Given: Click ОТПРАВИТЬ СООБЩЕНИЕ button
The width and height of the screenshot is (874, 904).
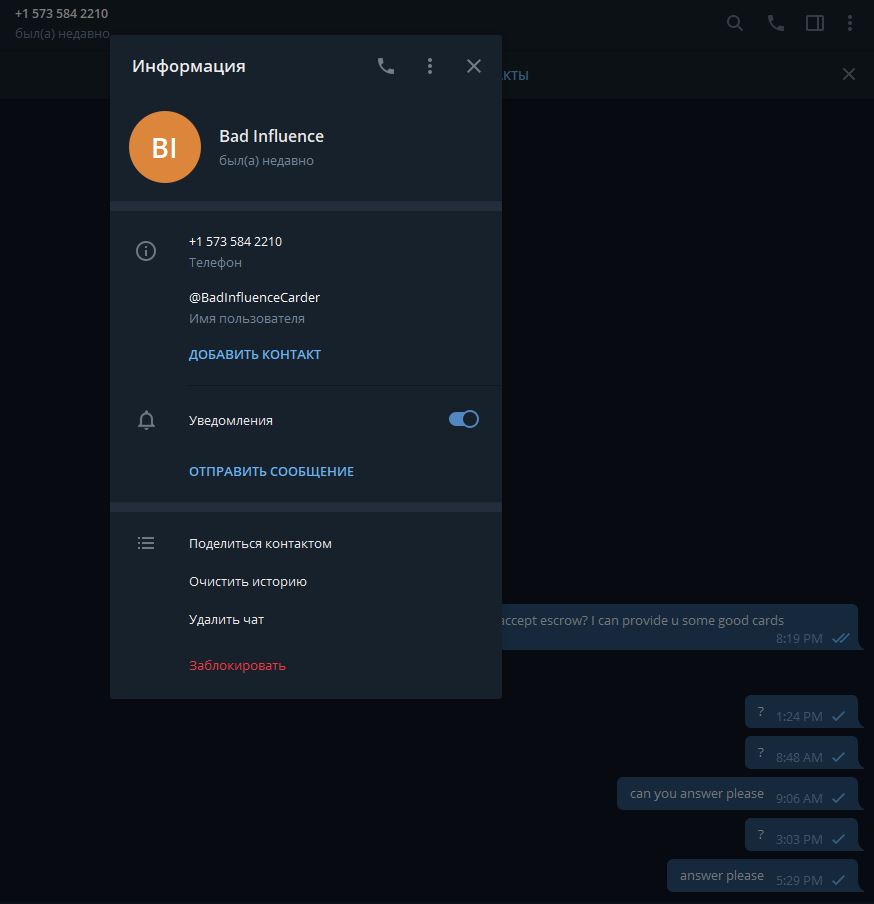Looking at the screenshot, I should coord(271,471).
